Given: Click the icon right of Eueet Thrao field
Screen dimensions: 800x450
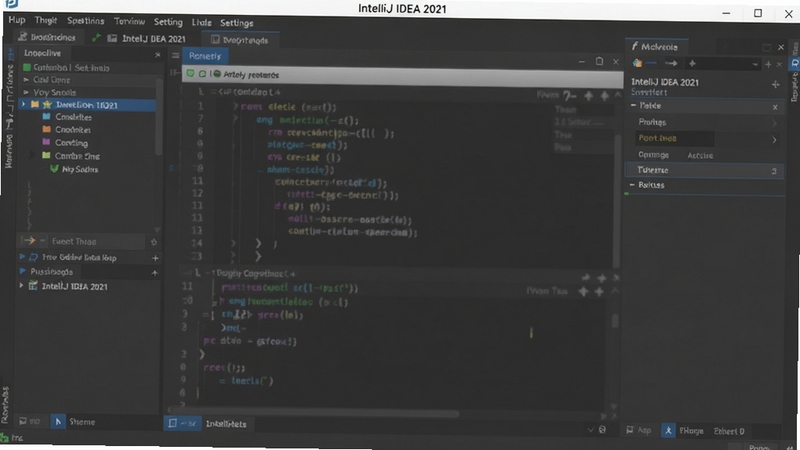Looking at the screenshot, I should point(154,241).
